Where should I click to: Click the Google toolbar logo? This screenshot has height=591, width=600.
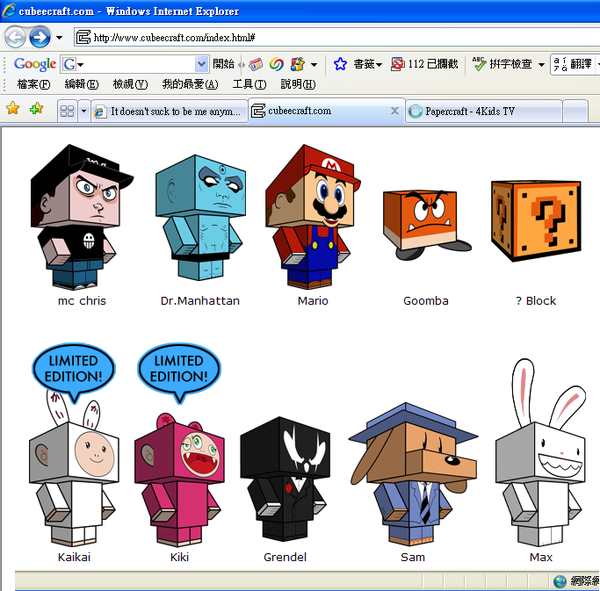[x=35, y=64]
